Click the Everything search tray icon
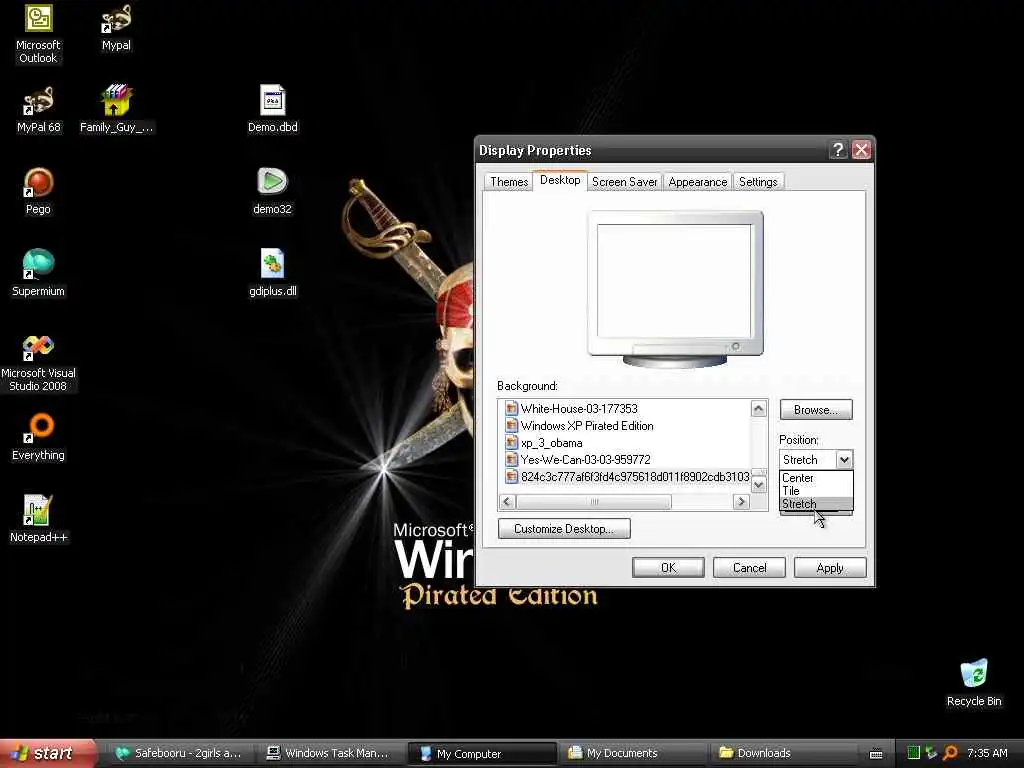Image resolution: width=1024 pixels, height=768 pixels. point(950,753)
